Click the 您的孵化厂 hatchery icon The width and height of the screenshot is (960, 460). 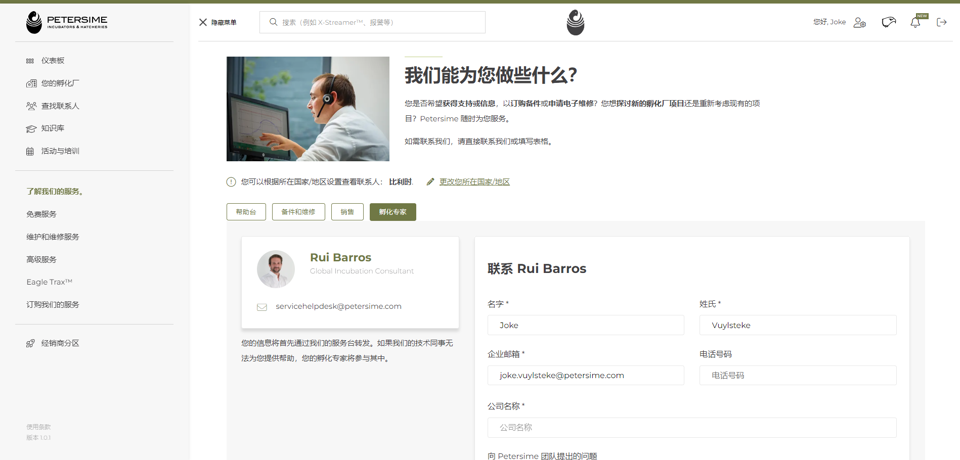pos(31,84)
